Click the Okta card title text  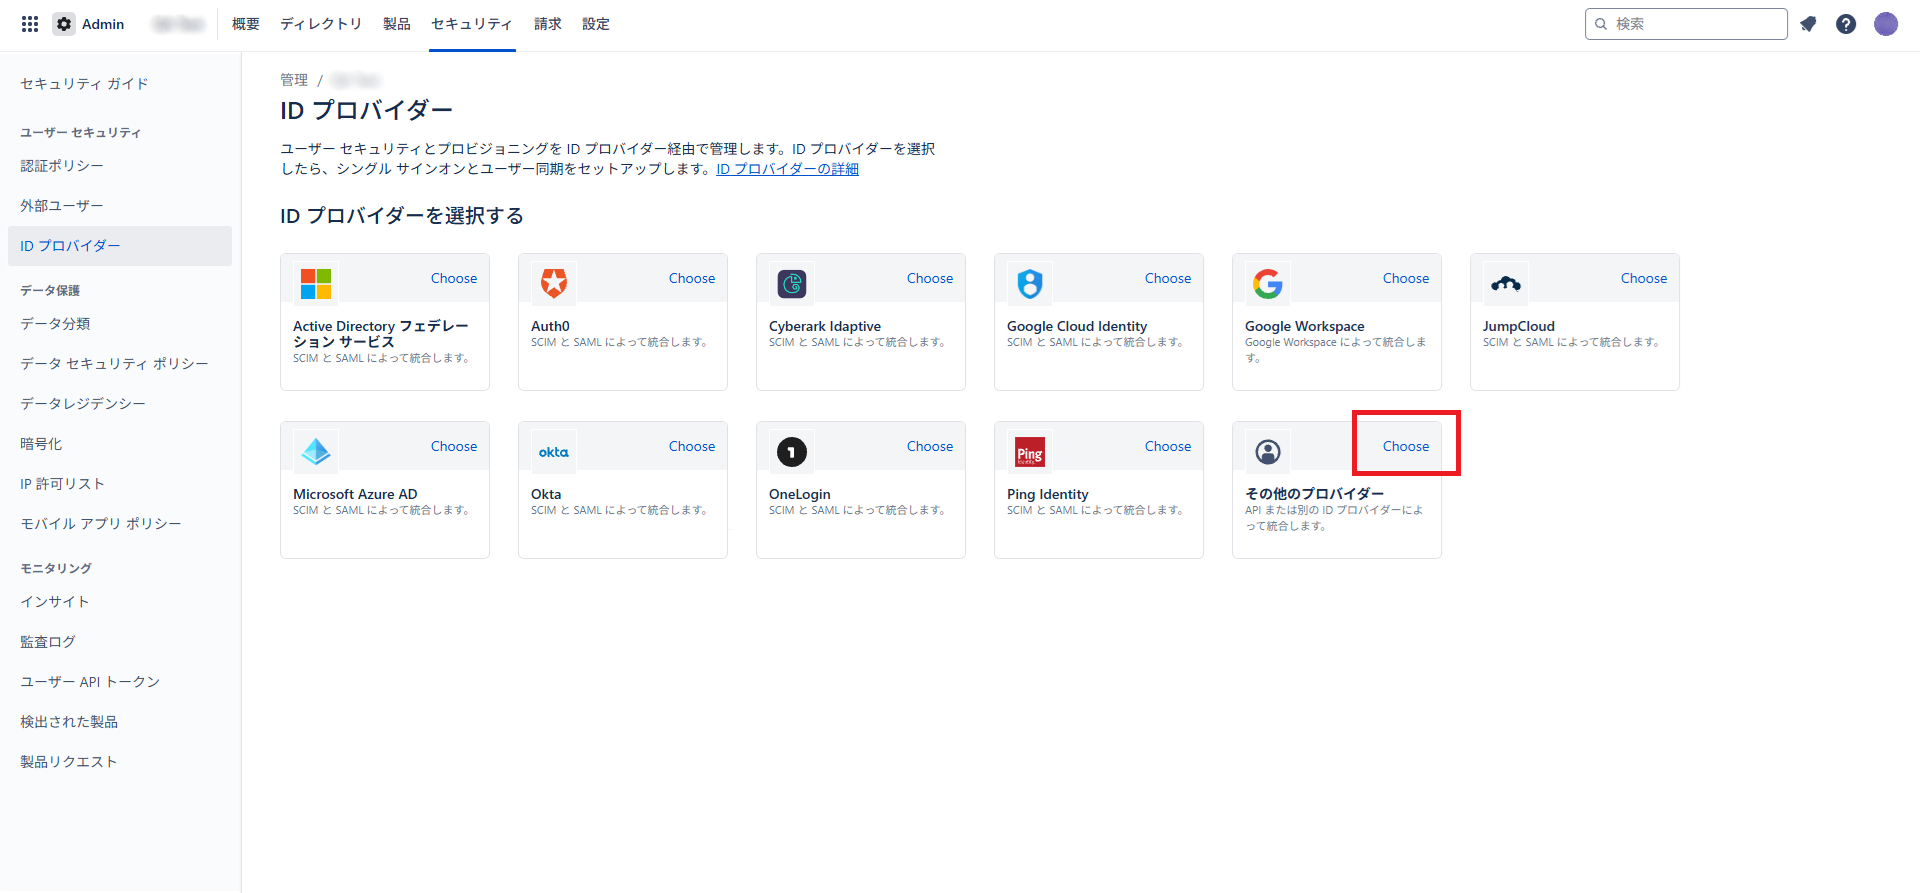click(546, 494)
